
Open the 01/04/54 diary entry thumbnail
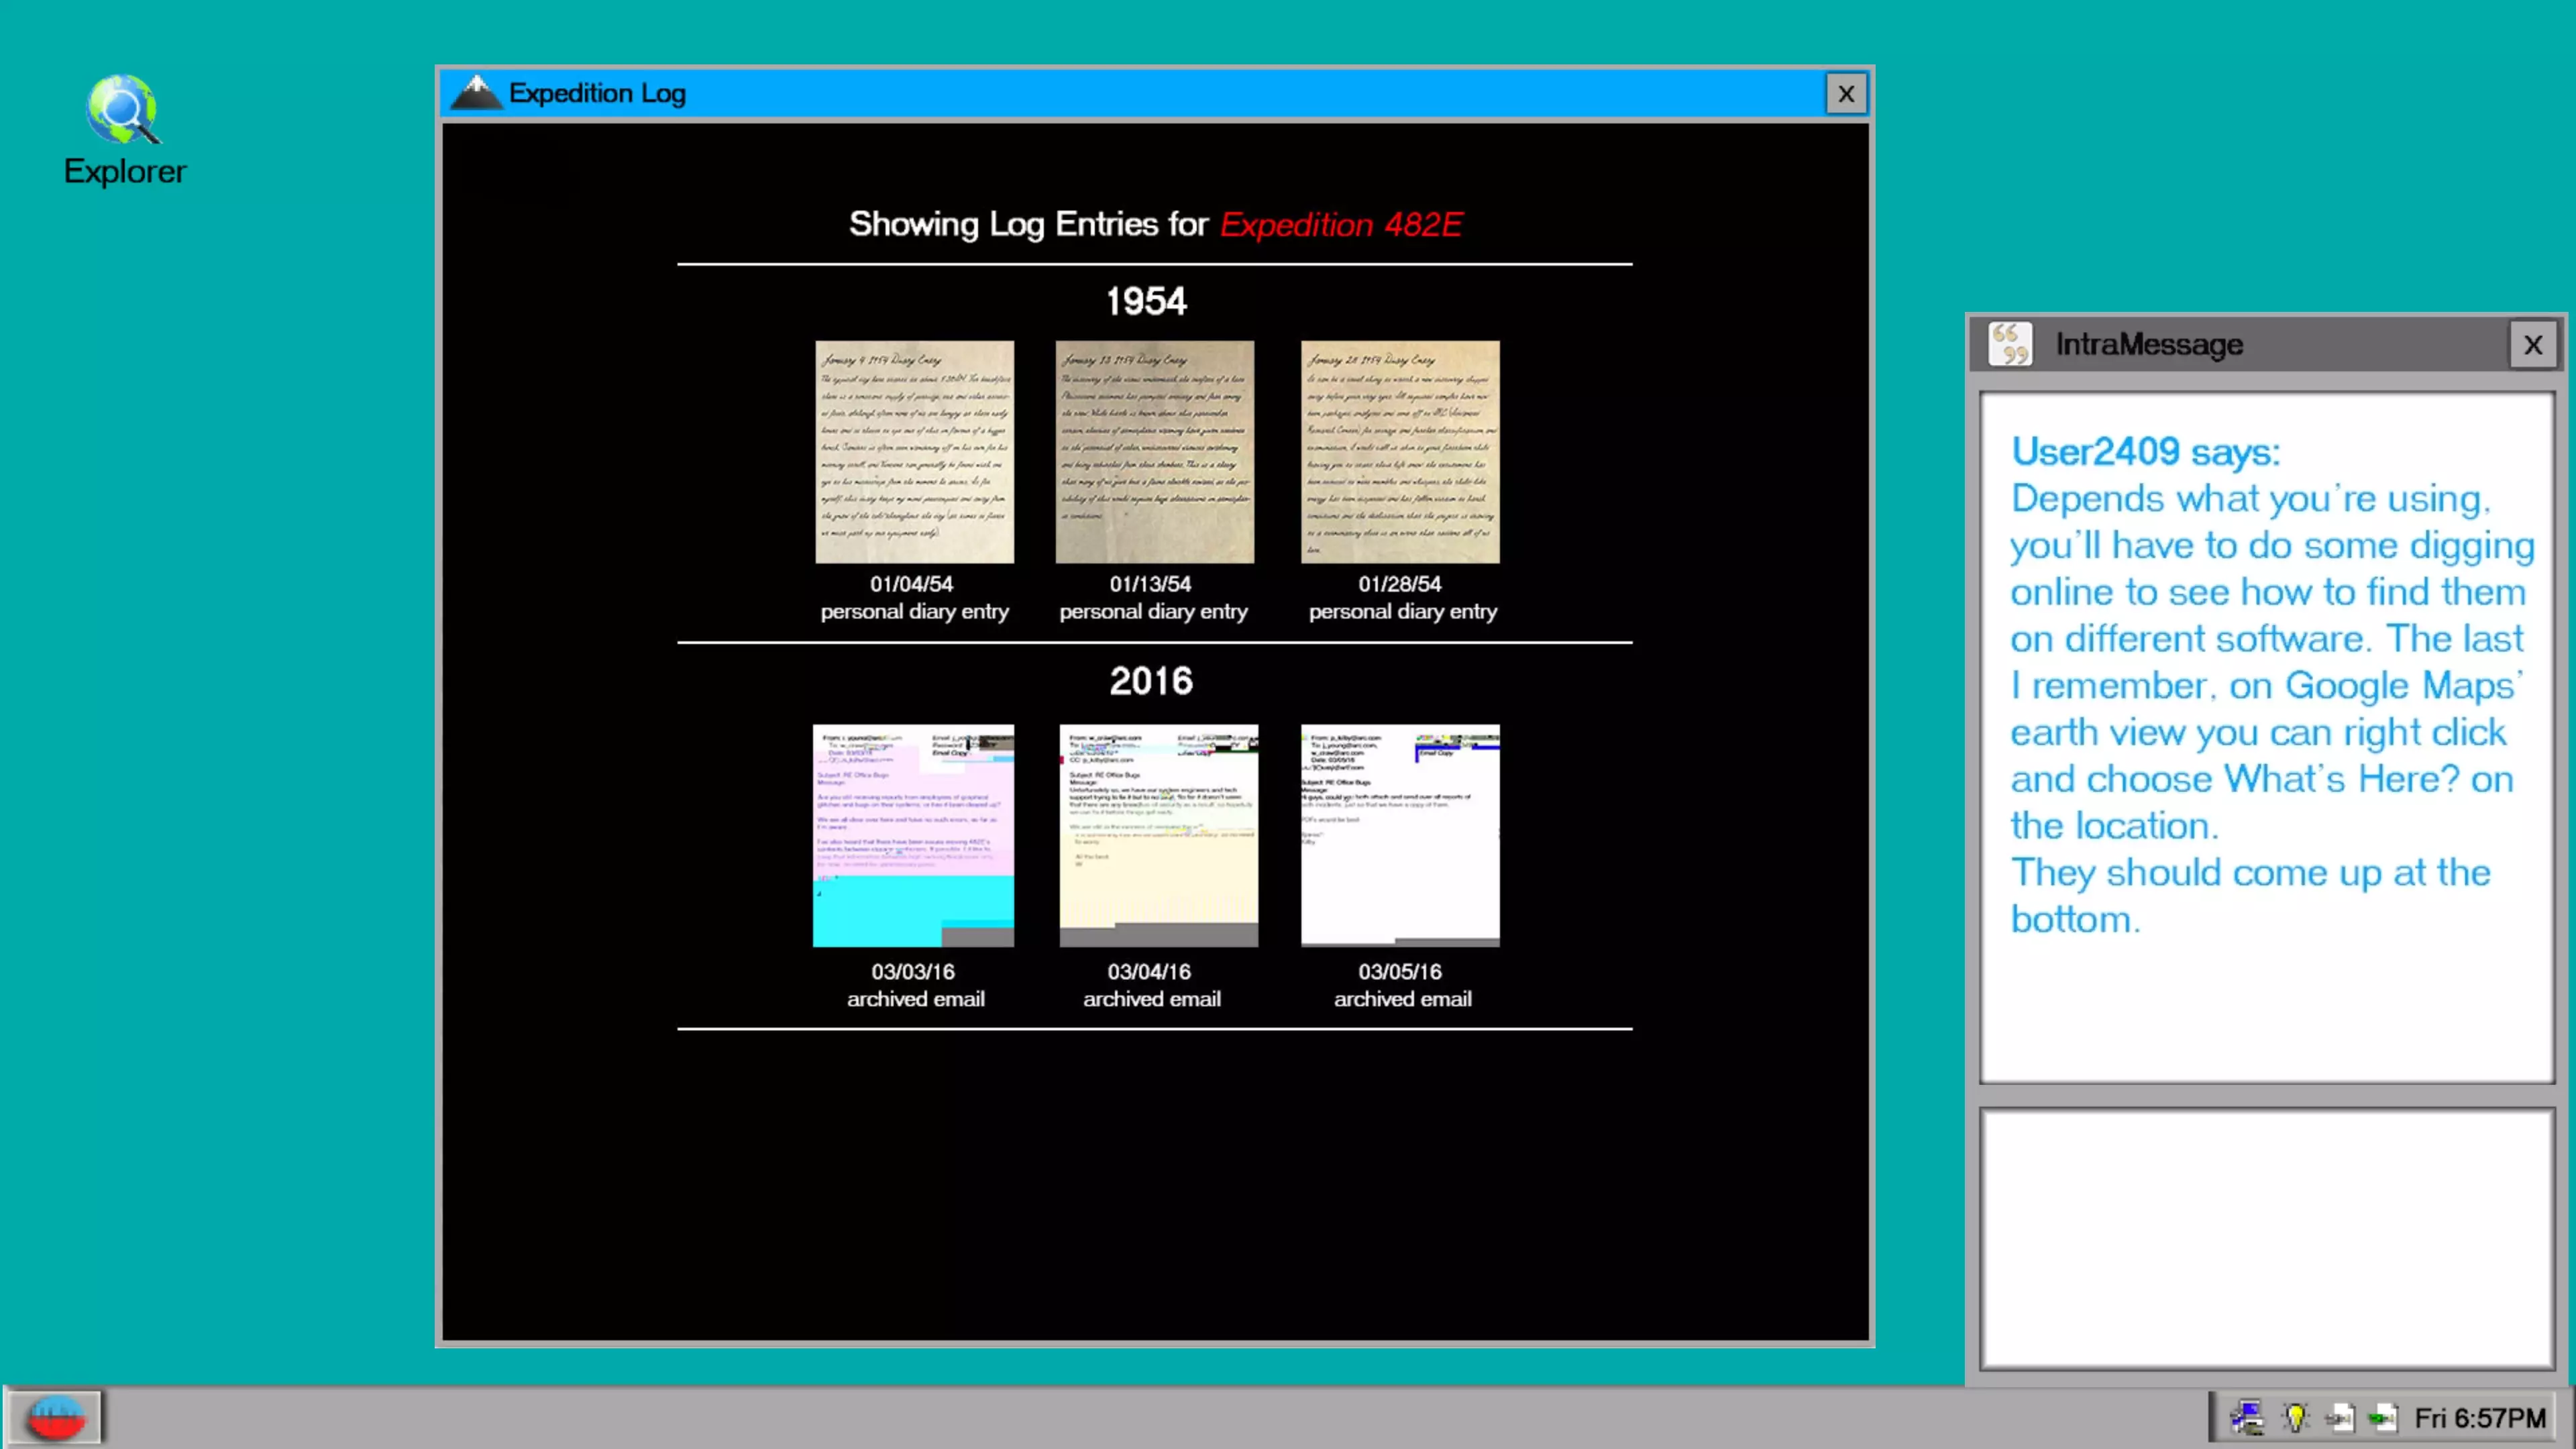tap(914, 452)
